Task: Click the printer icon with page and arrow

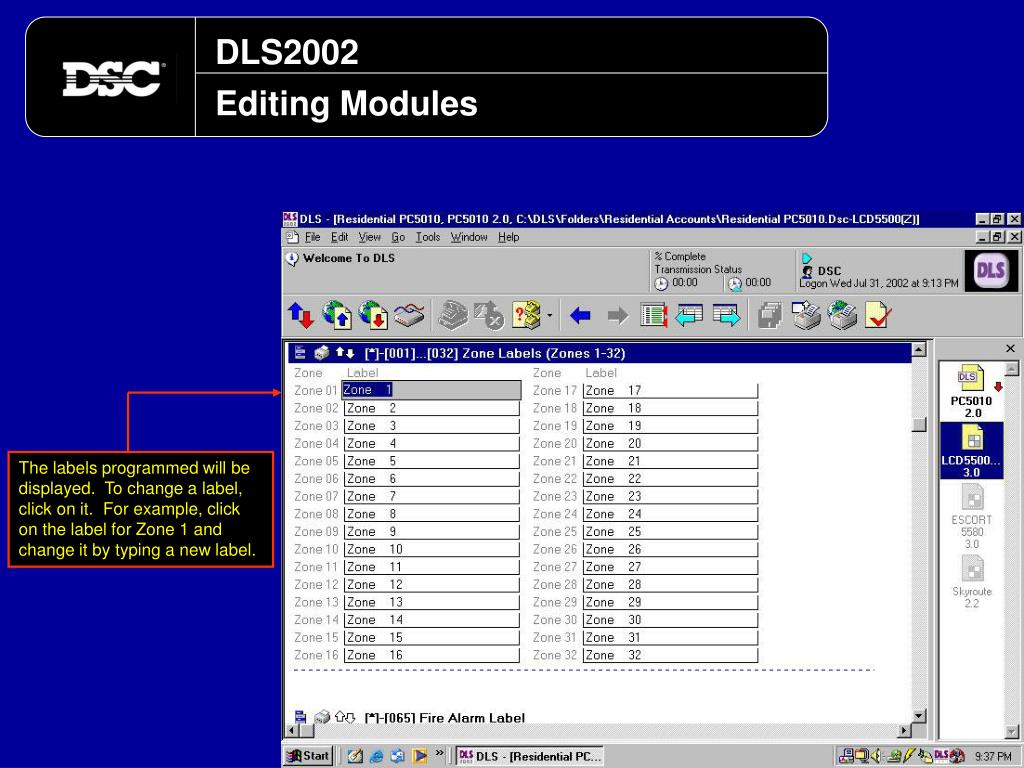Action: coord(807,315)
